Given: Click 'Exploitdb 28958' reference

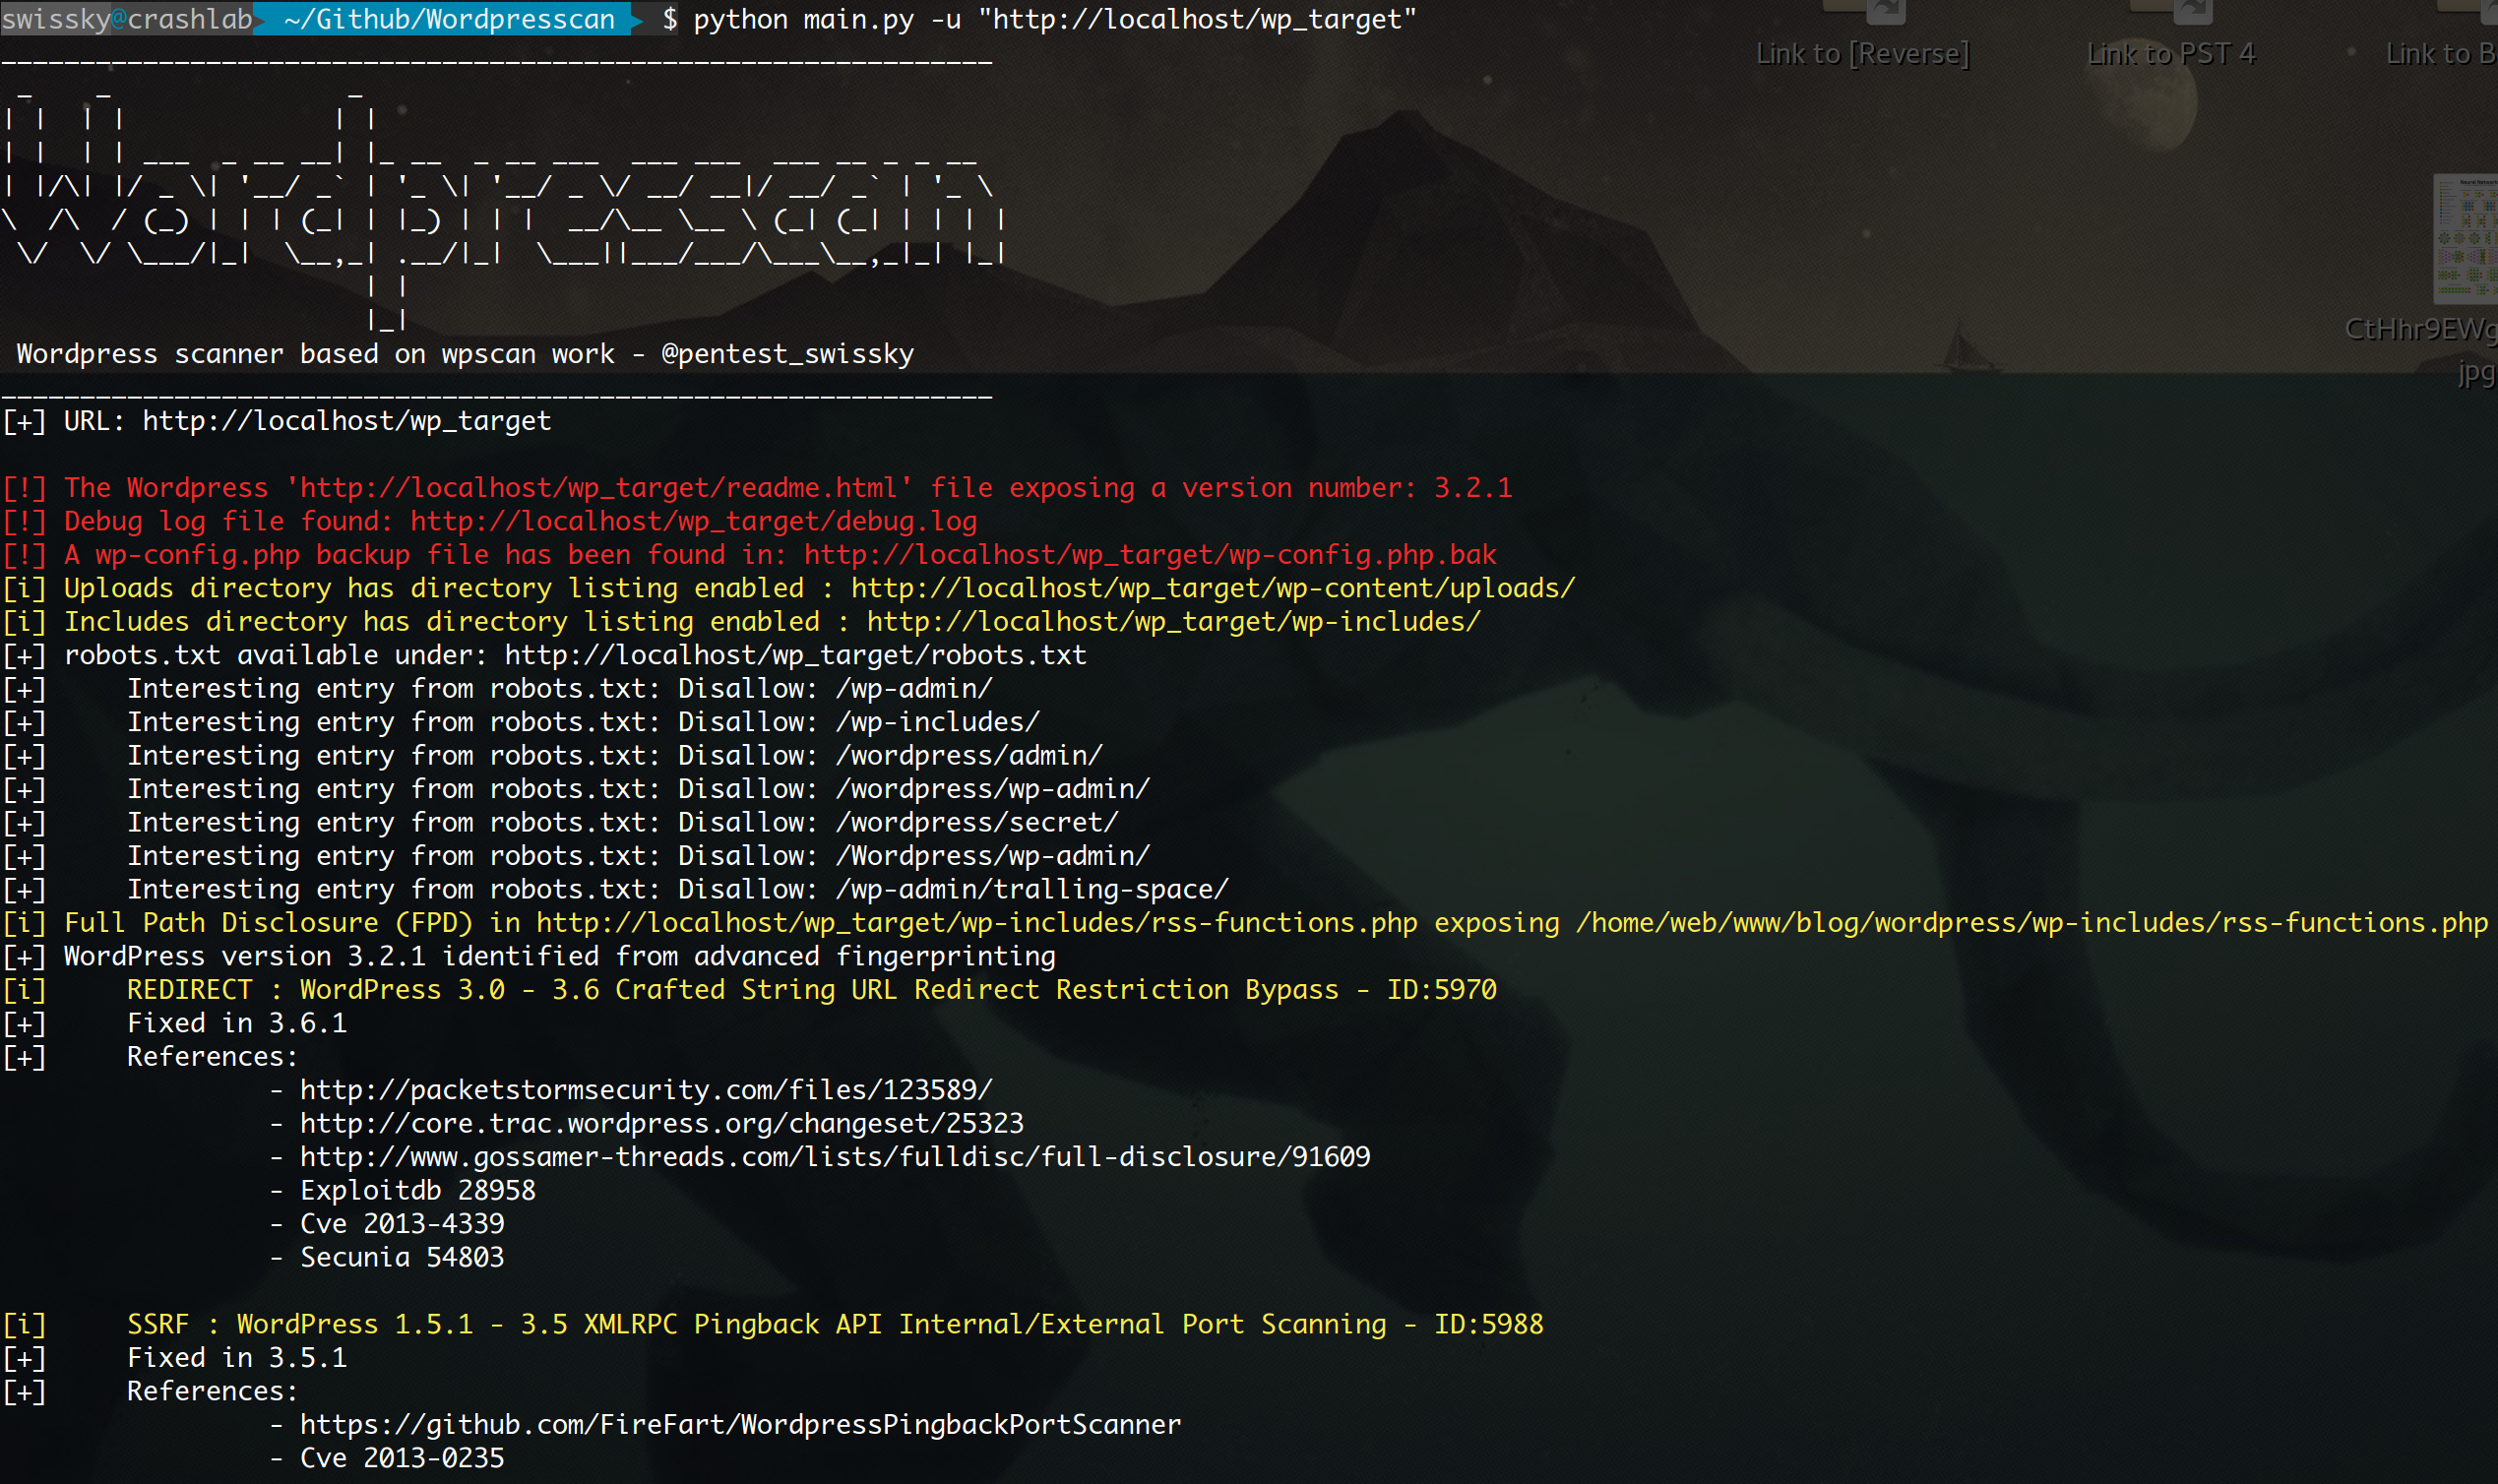Looking at the screenshot, I should [x=418, y=1191].
